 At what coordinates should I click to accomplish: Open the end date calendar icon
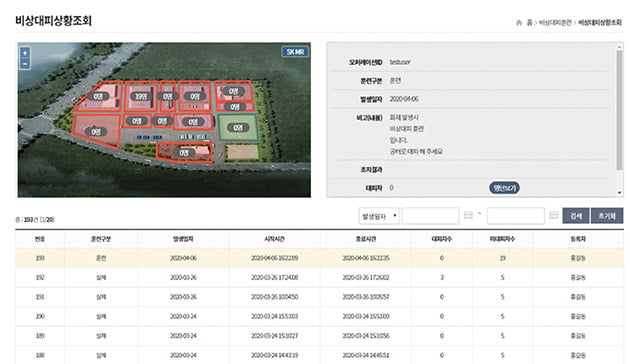coord(554,215)
